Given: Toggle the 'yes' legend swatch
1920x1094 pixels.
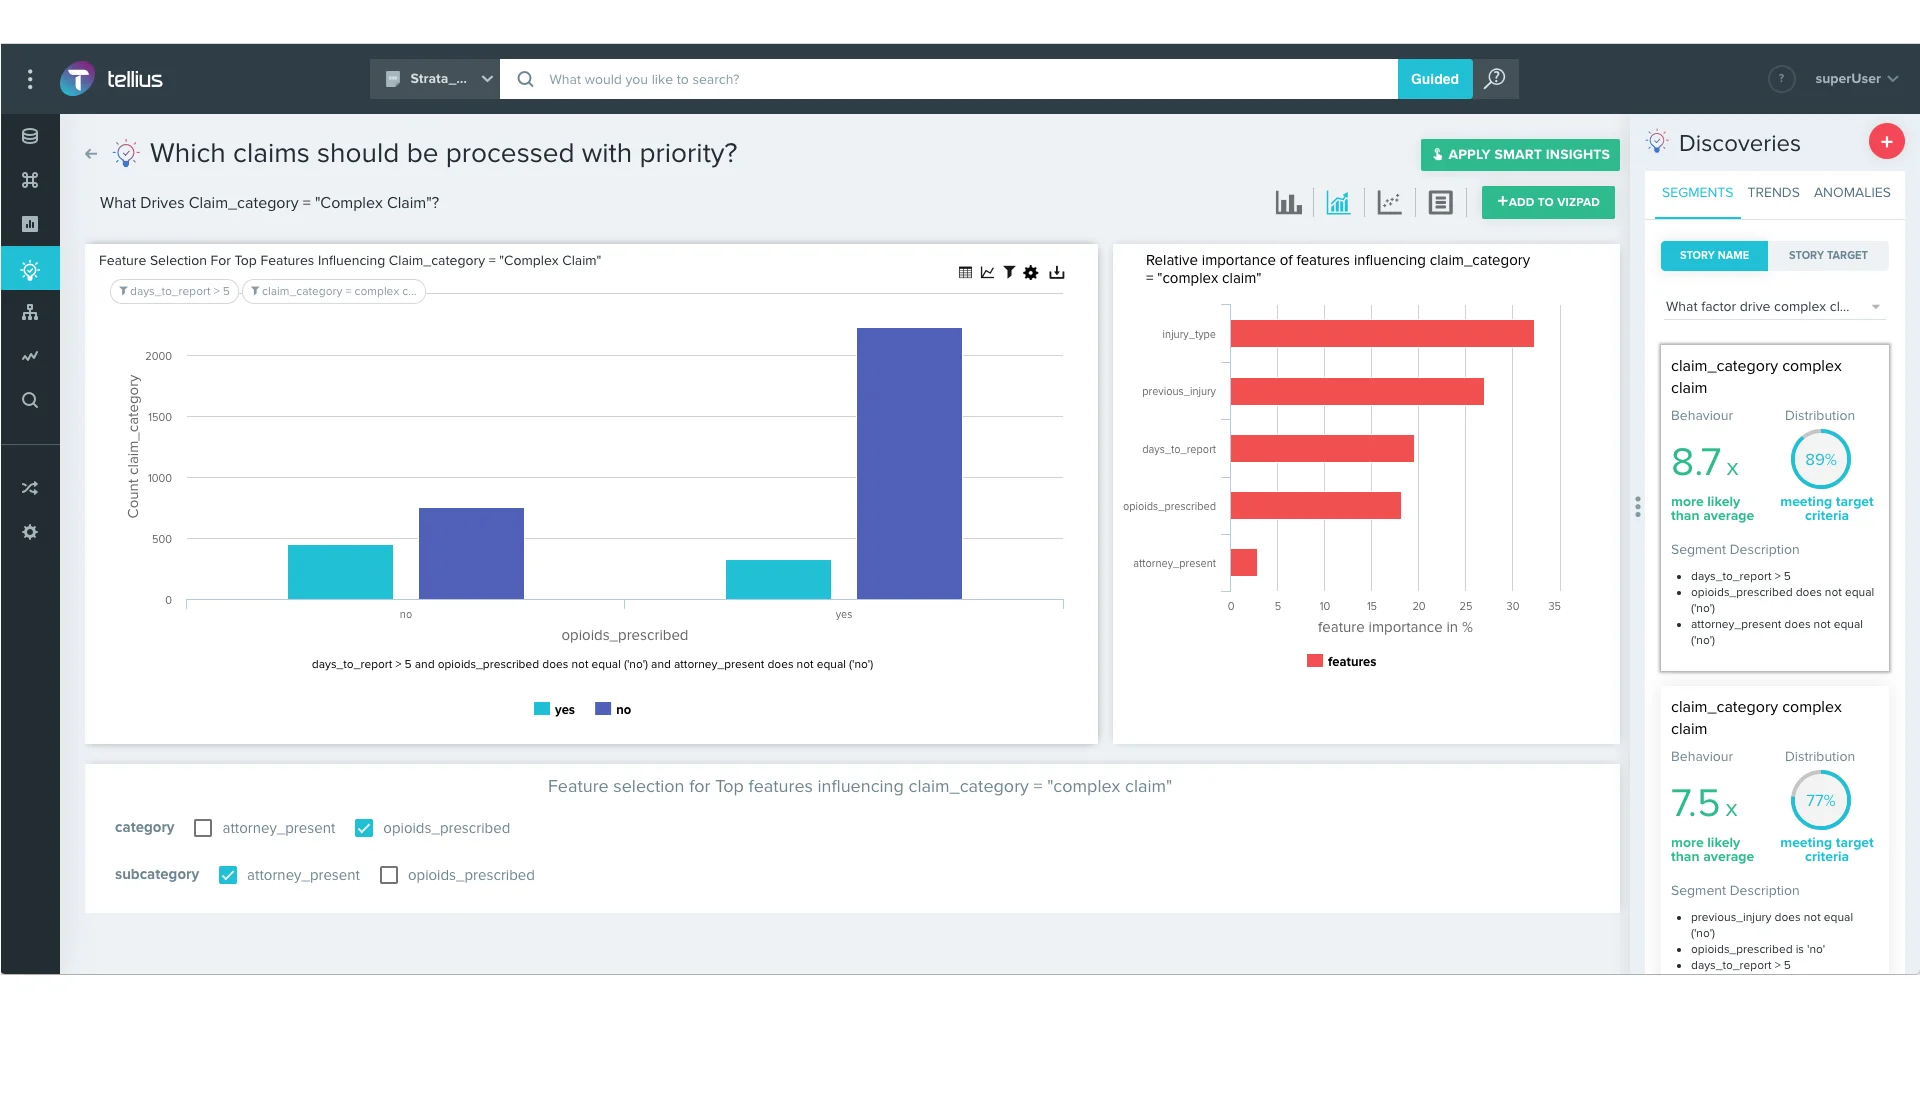Looking at the screenshot, I should pyautogui.click(x=542, y=709).
